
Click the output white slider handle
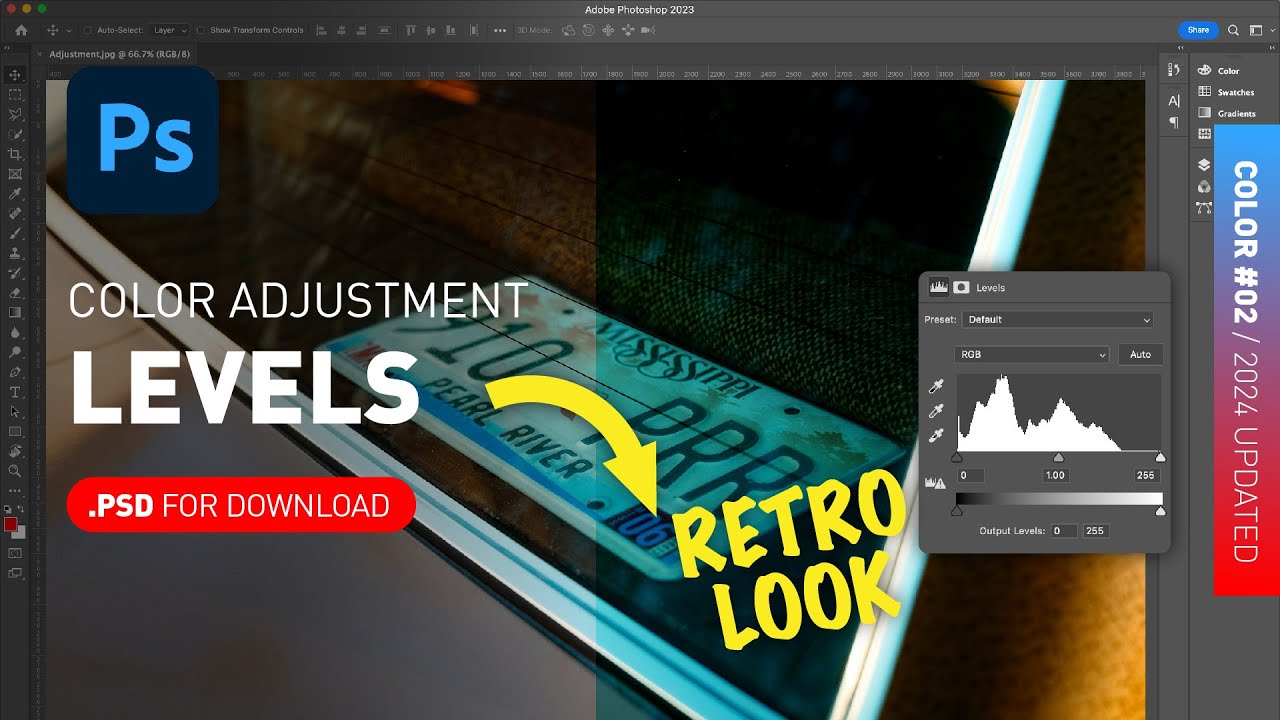(x=1160, y=512)
